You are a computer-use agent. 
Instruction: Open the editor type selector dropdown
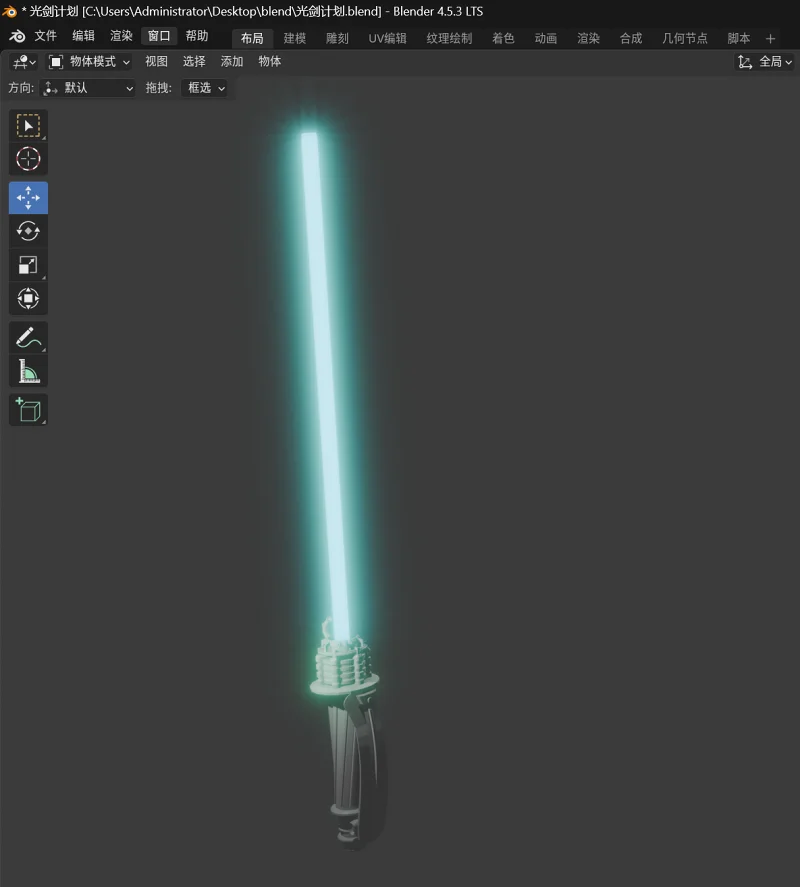tap(24, 62)
